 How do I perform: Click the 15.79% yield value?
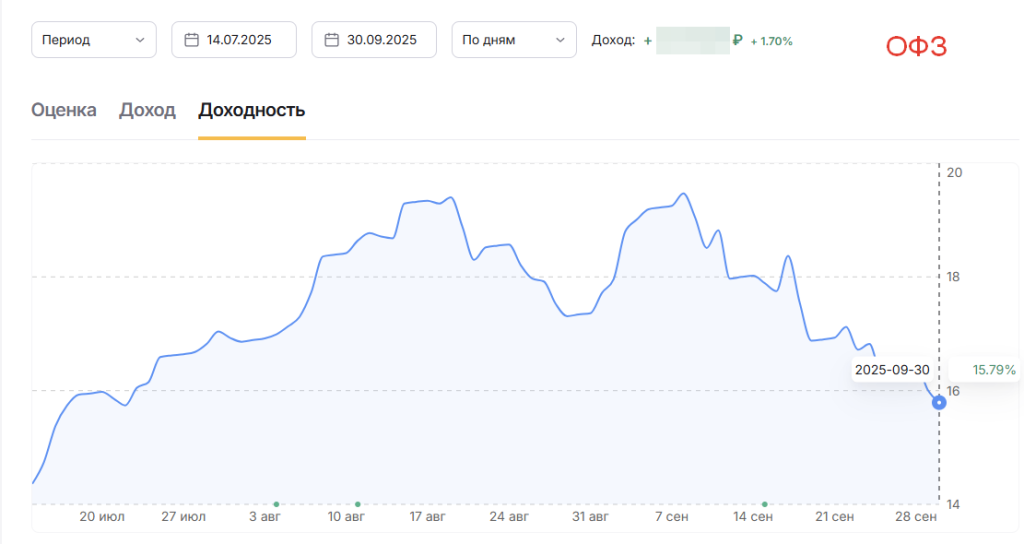994,370
